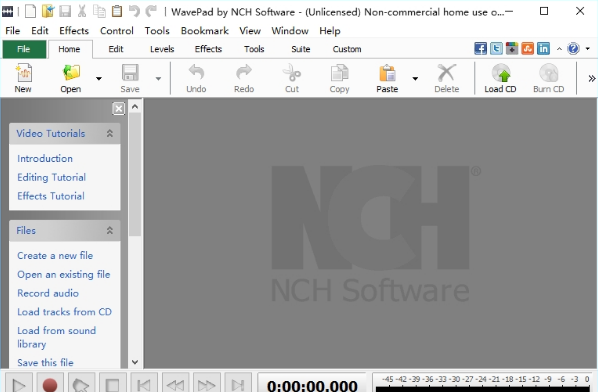Screen dimensions: 598x392
Task: Collapse the Files section
Action: pyautogui.click(x=109, y=230)
